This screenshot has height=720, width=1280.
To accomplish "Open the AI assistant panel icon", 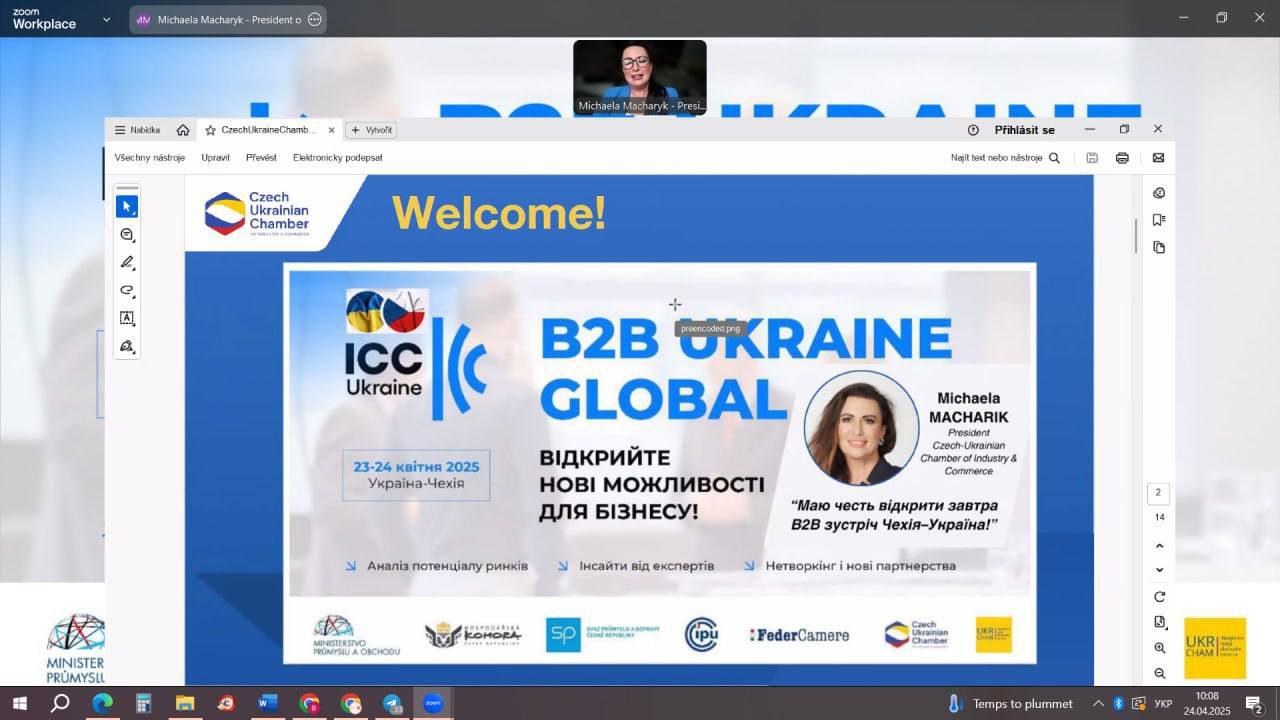I will [x=1159, y=193].
